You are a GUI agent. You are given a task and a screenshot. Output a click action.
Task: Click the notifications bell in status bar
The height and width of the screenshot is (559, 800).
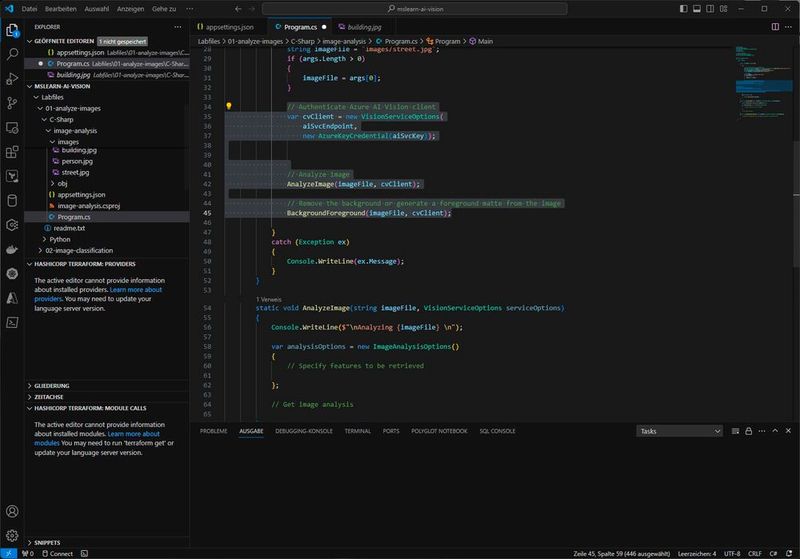click(x=789, y=553)
